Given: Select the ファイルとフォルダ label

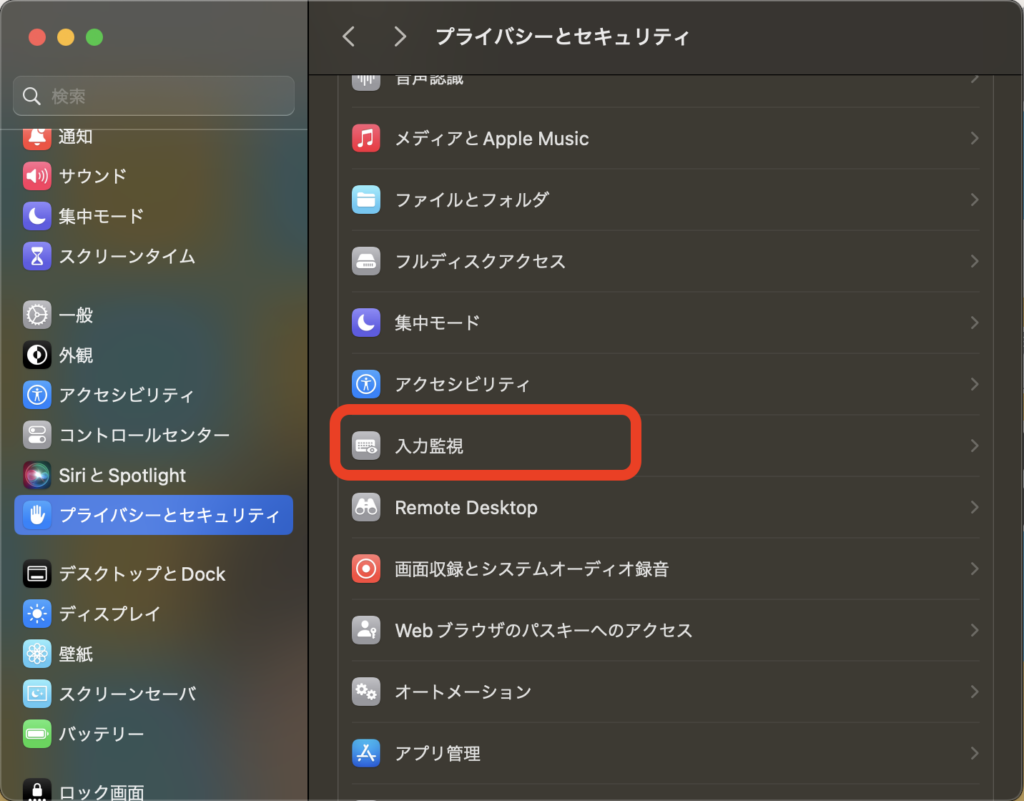Looking at the screenshot, I should click(472, 200).
